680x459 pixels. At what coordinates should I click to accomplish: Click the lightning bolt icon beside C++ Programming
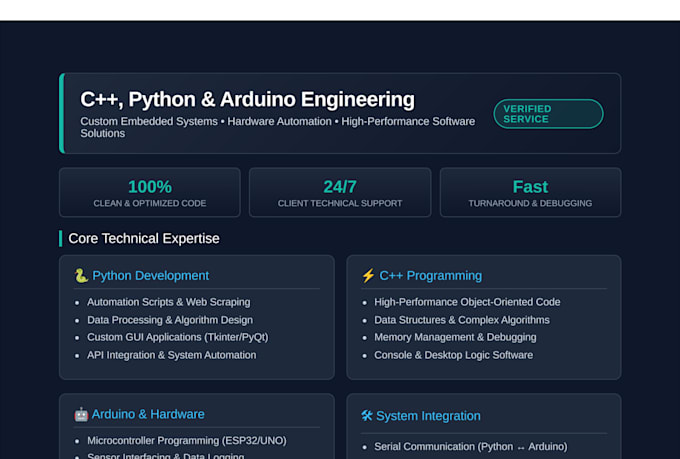(368, 275)
